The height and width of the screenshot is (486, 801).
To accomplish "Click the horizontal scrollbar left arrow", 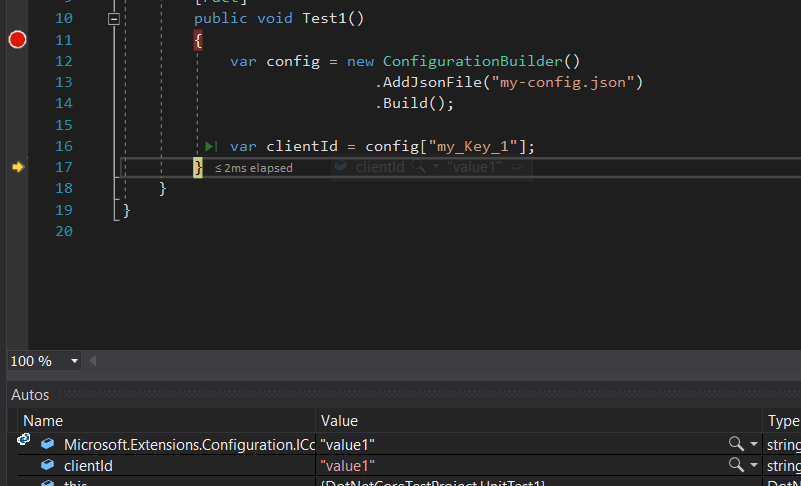I will click(93, 361).
